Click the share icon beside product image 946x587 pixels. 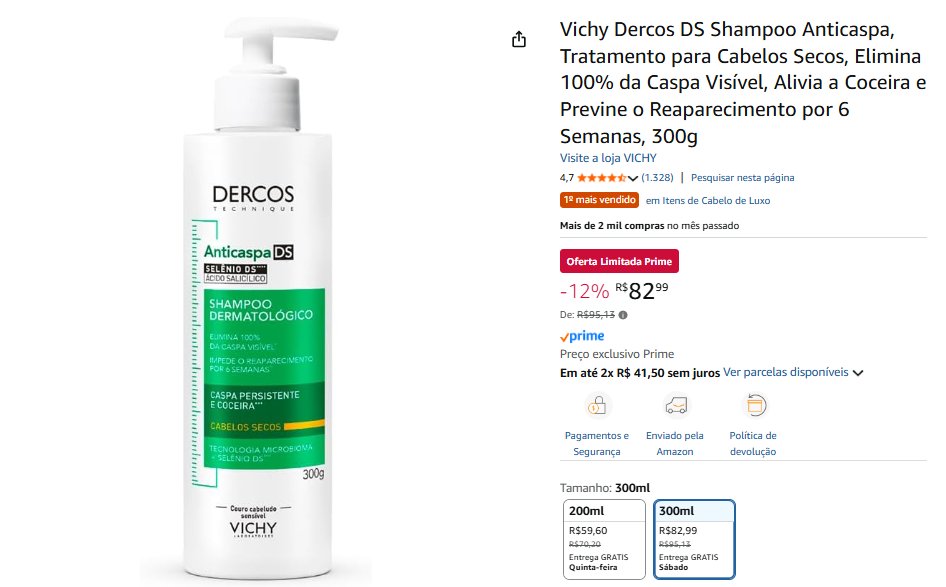point(519,40)
